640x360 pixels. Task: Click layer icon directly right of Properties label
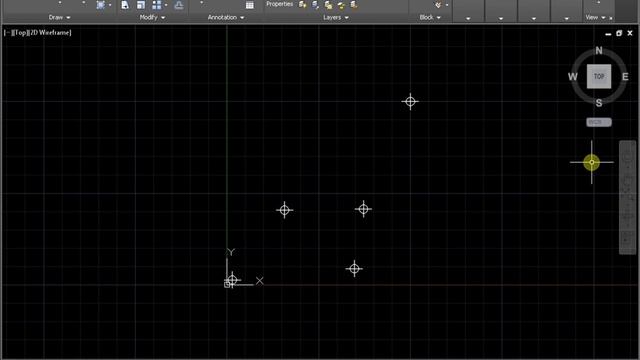302,4
